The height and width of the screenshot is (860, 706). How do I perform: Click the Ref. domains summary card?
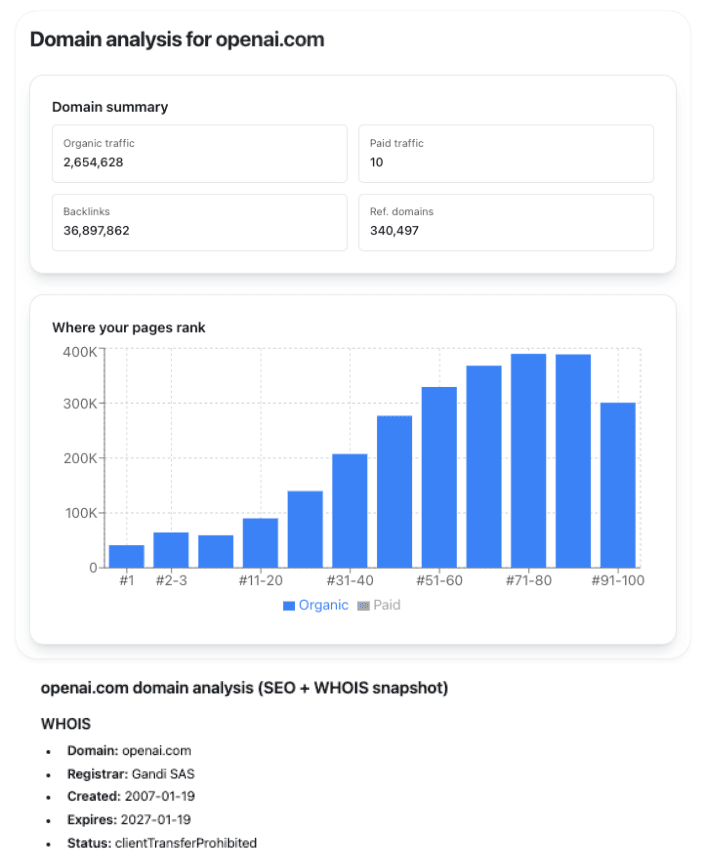[x=506, y=222]
